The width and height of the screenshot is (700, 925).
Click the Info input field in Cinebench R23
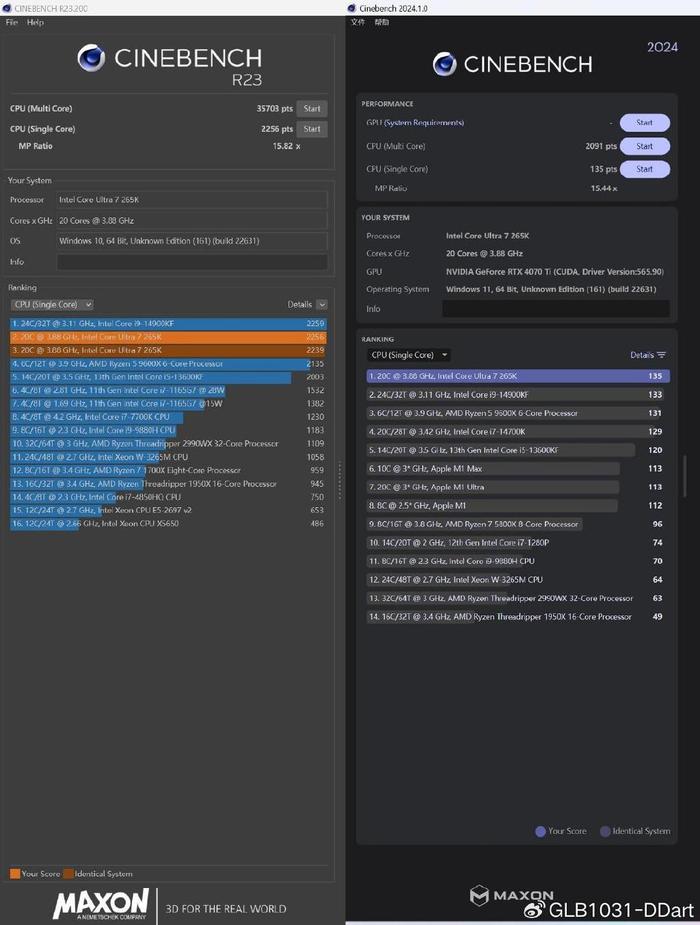[192, 262]
